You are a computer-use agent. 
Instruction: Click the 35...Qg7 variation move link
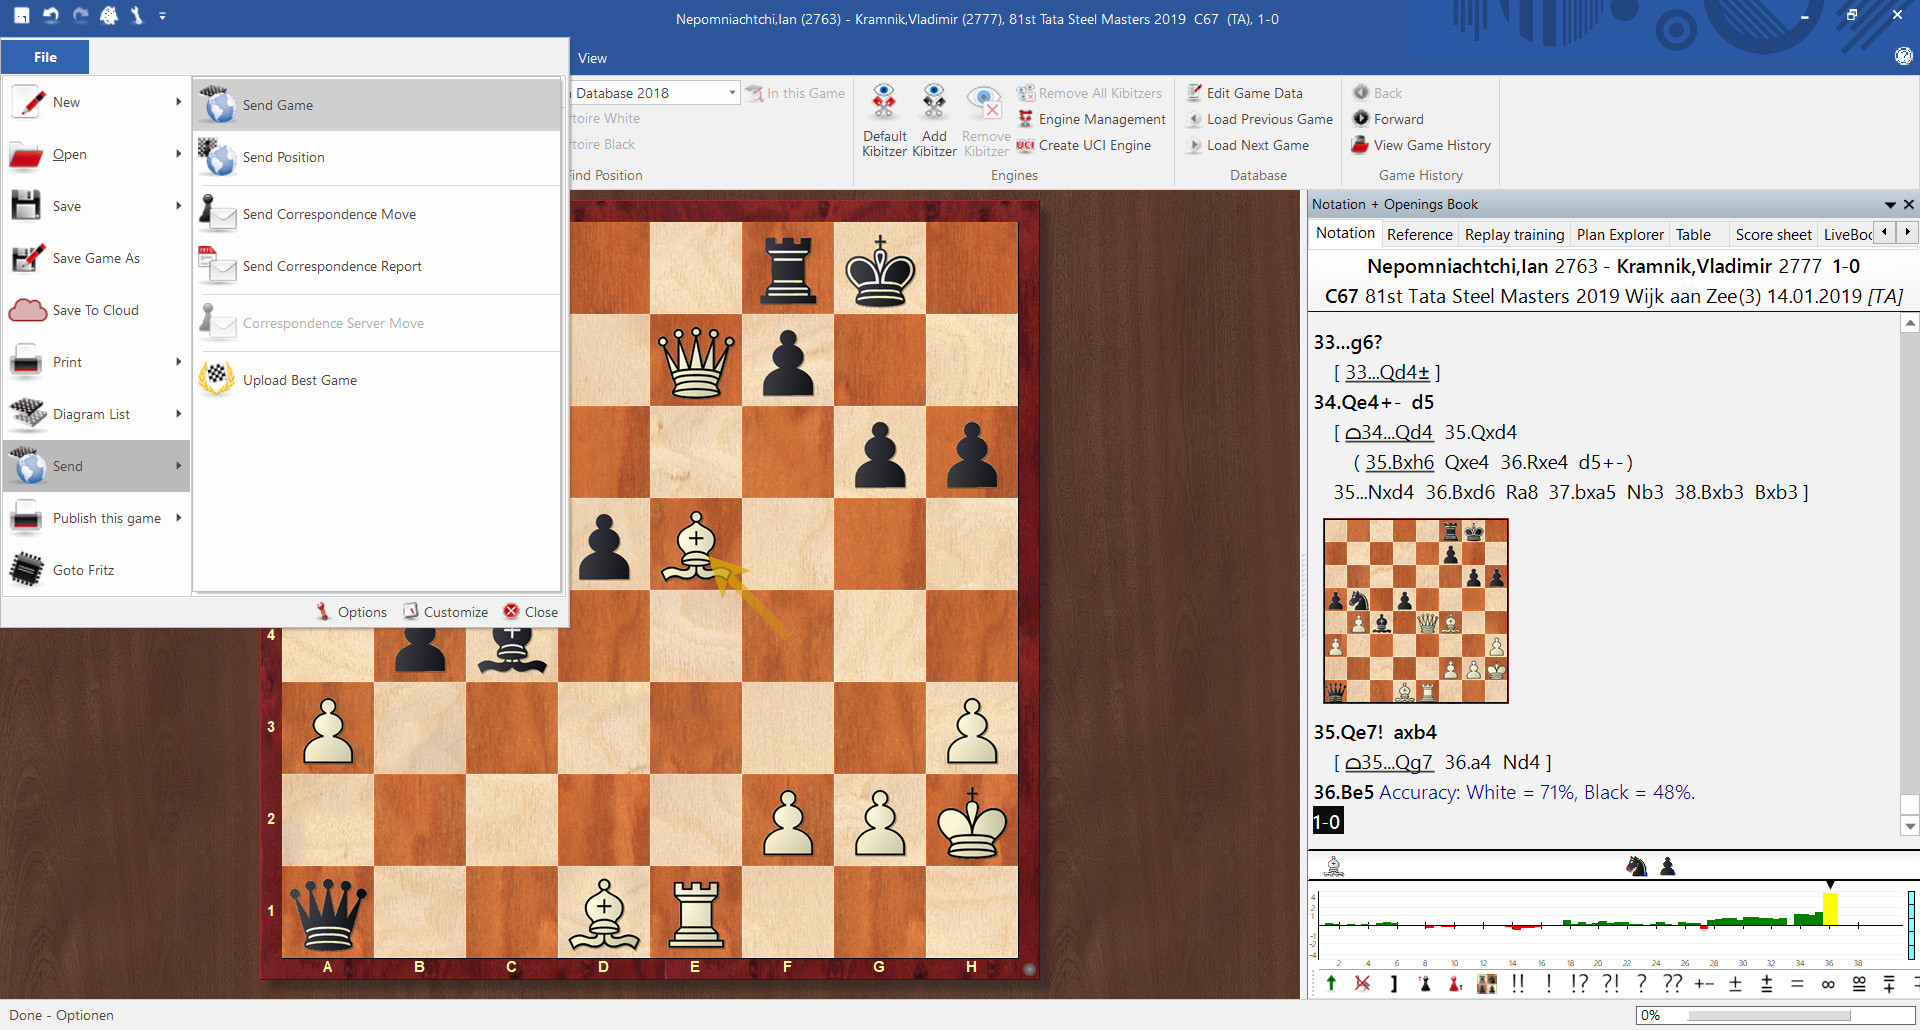click(1389, 762)
